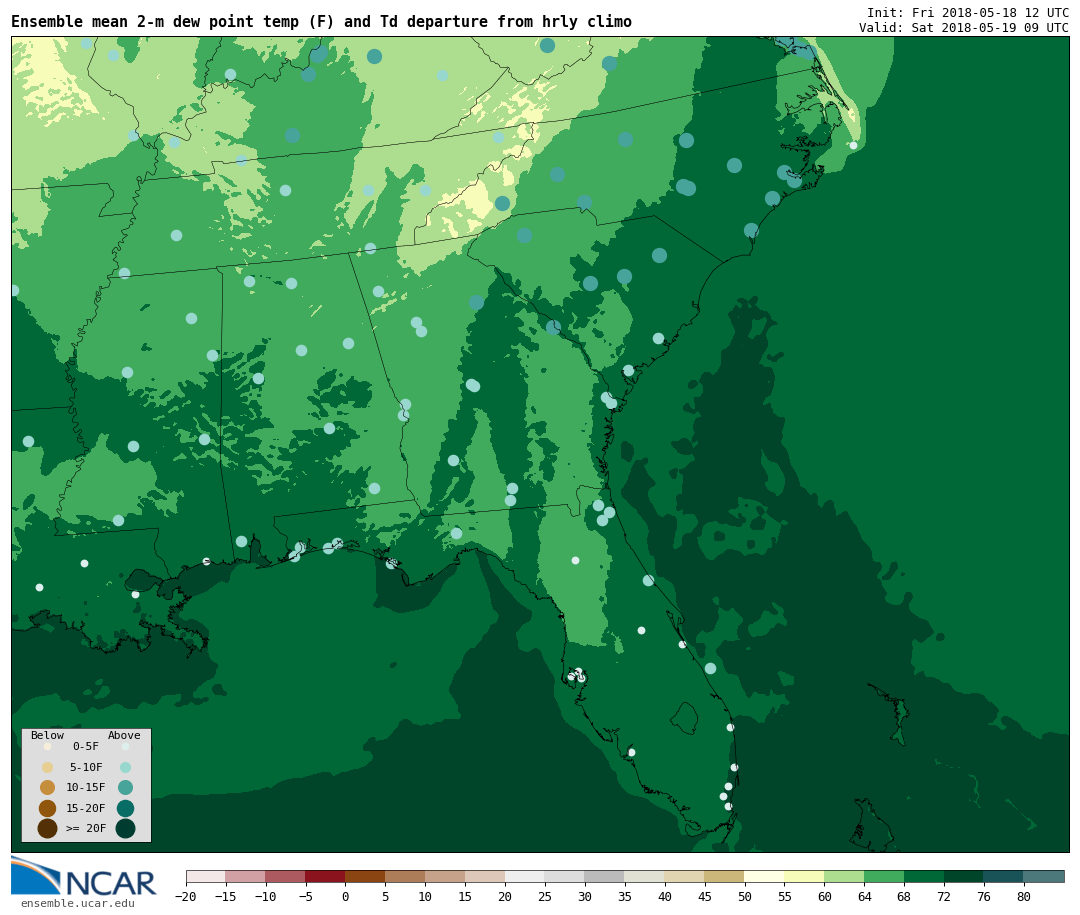Click the light green colorbar swatch between 60 and 64
Viewport: 1080px width, 915px height.
click(x=844, y=876)
